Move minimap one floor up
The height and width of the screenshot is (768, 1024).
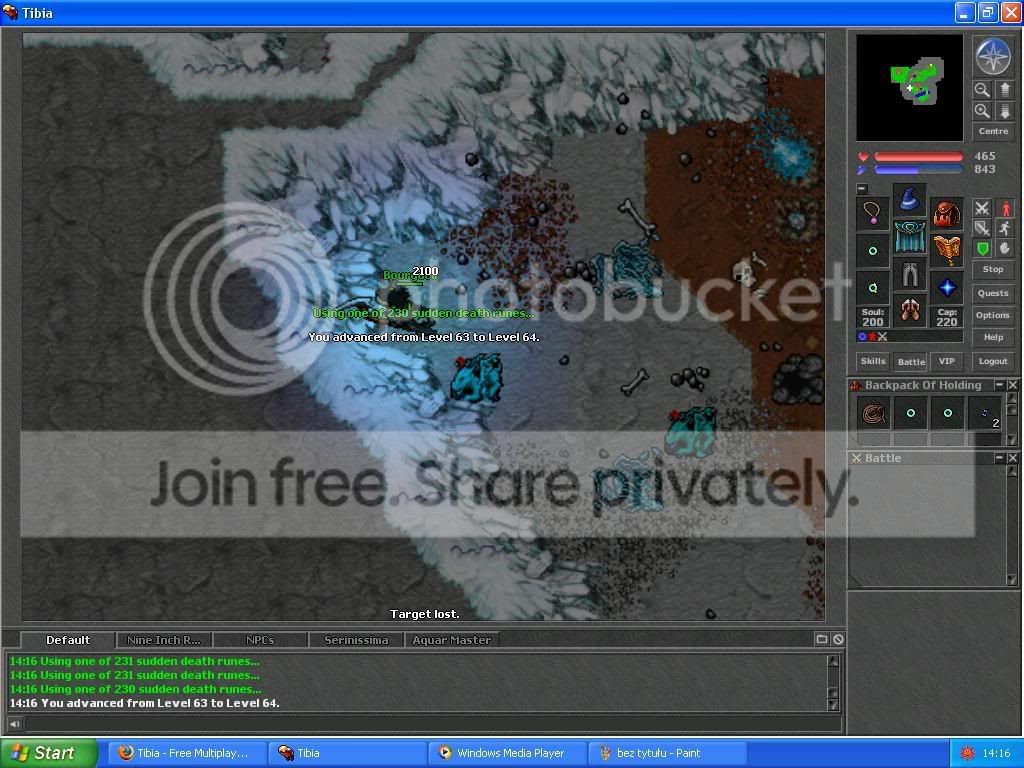coord(1004,89)
